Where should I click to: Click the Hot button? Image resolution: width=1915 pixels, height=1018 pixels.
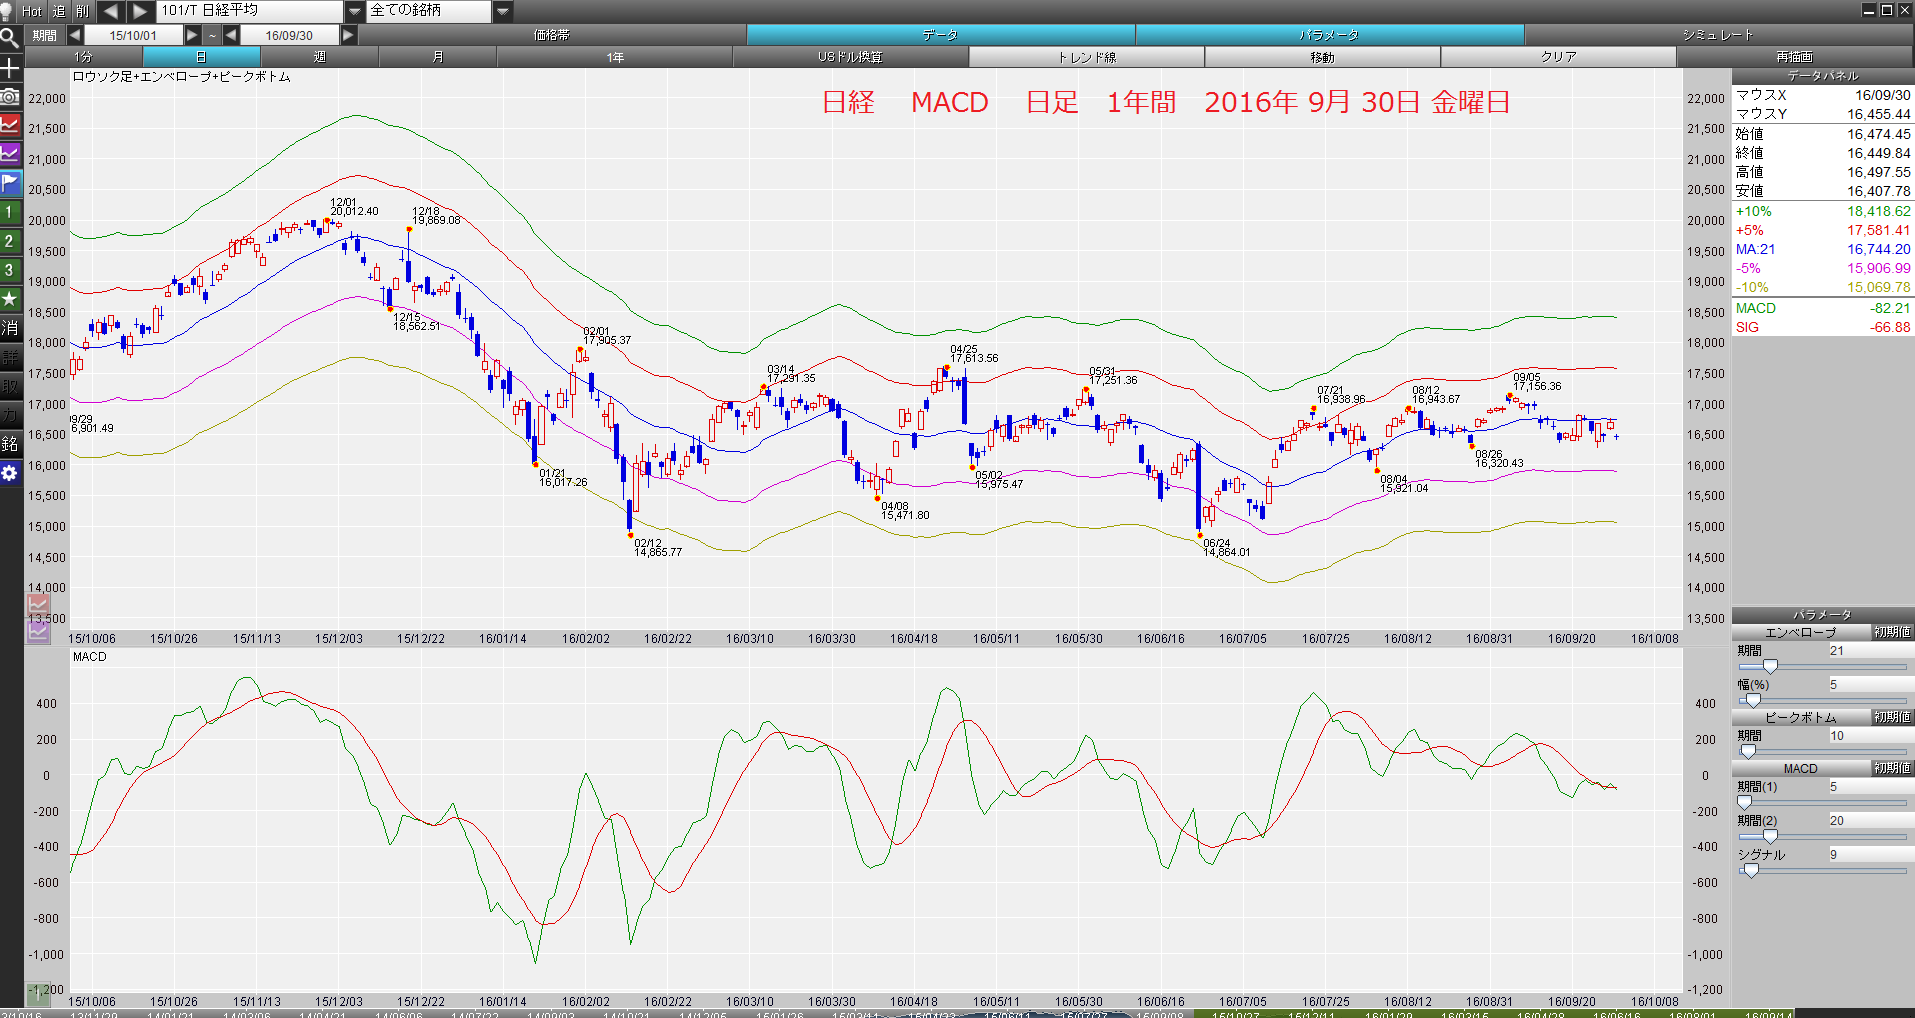(x=32, y=11)
